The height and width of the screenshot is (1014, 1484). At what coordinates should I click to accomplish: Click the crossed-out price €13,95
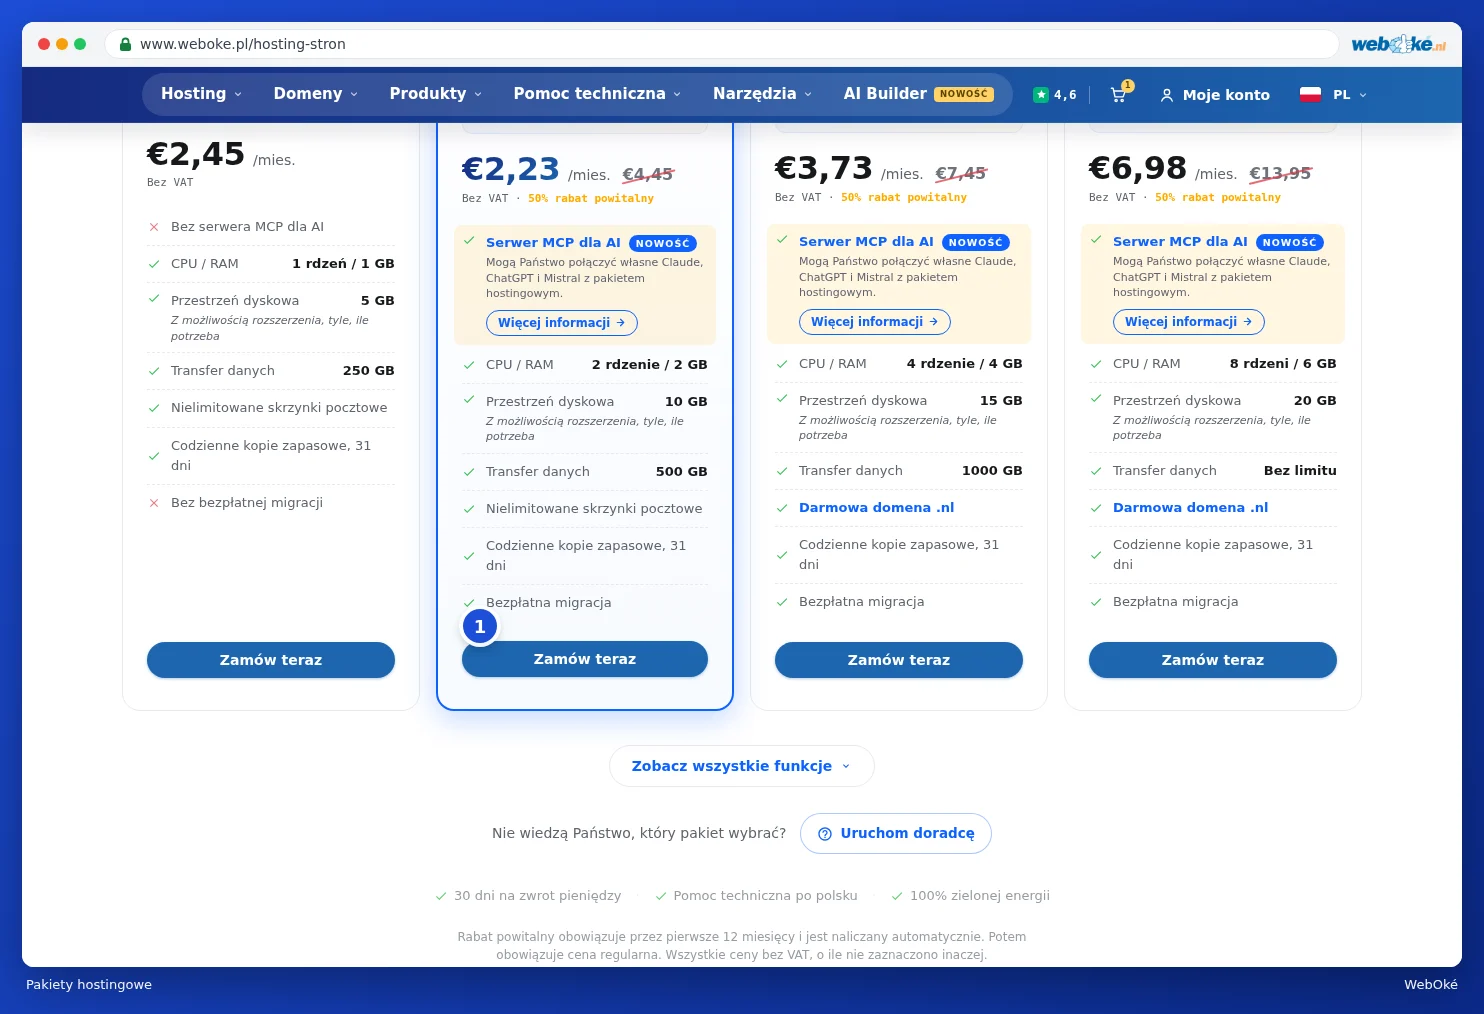pos(1281,173)
